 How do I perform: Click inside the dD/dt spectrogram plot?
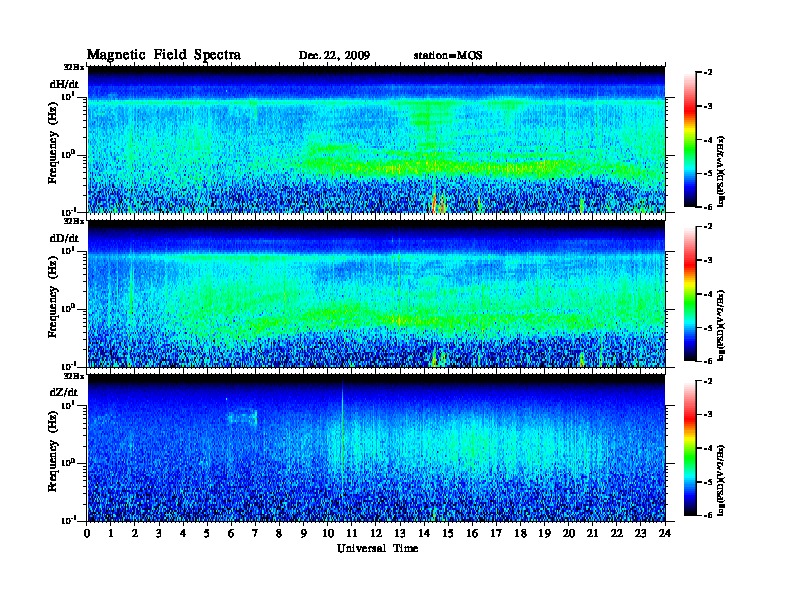376,294
